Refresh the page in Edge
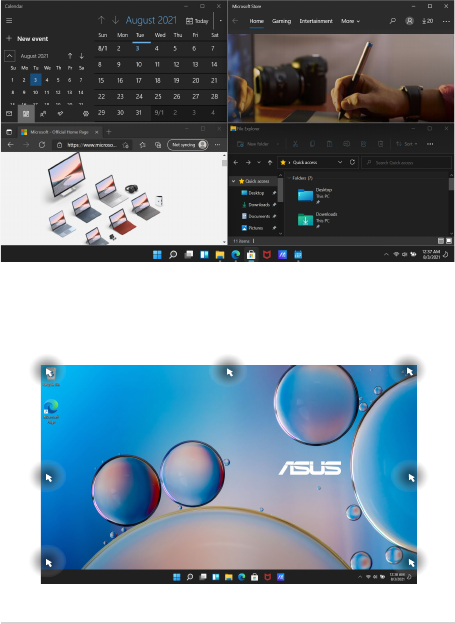Screen dimensions: 455x624 pos(42,145)
